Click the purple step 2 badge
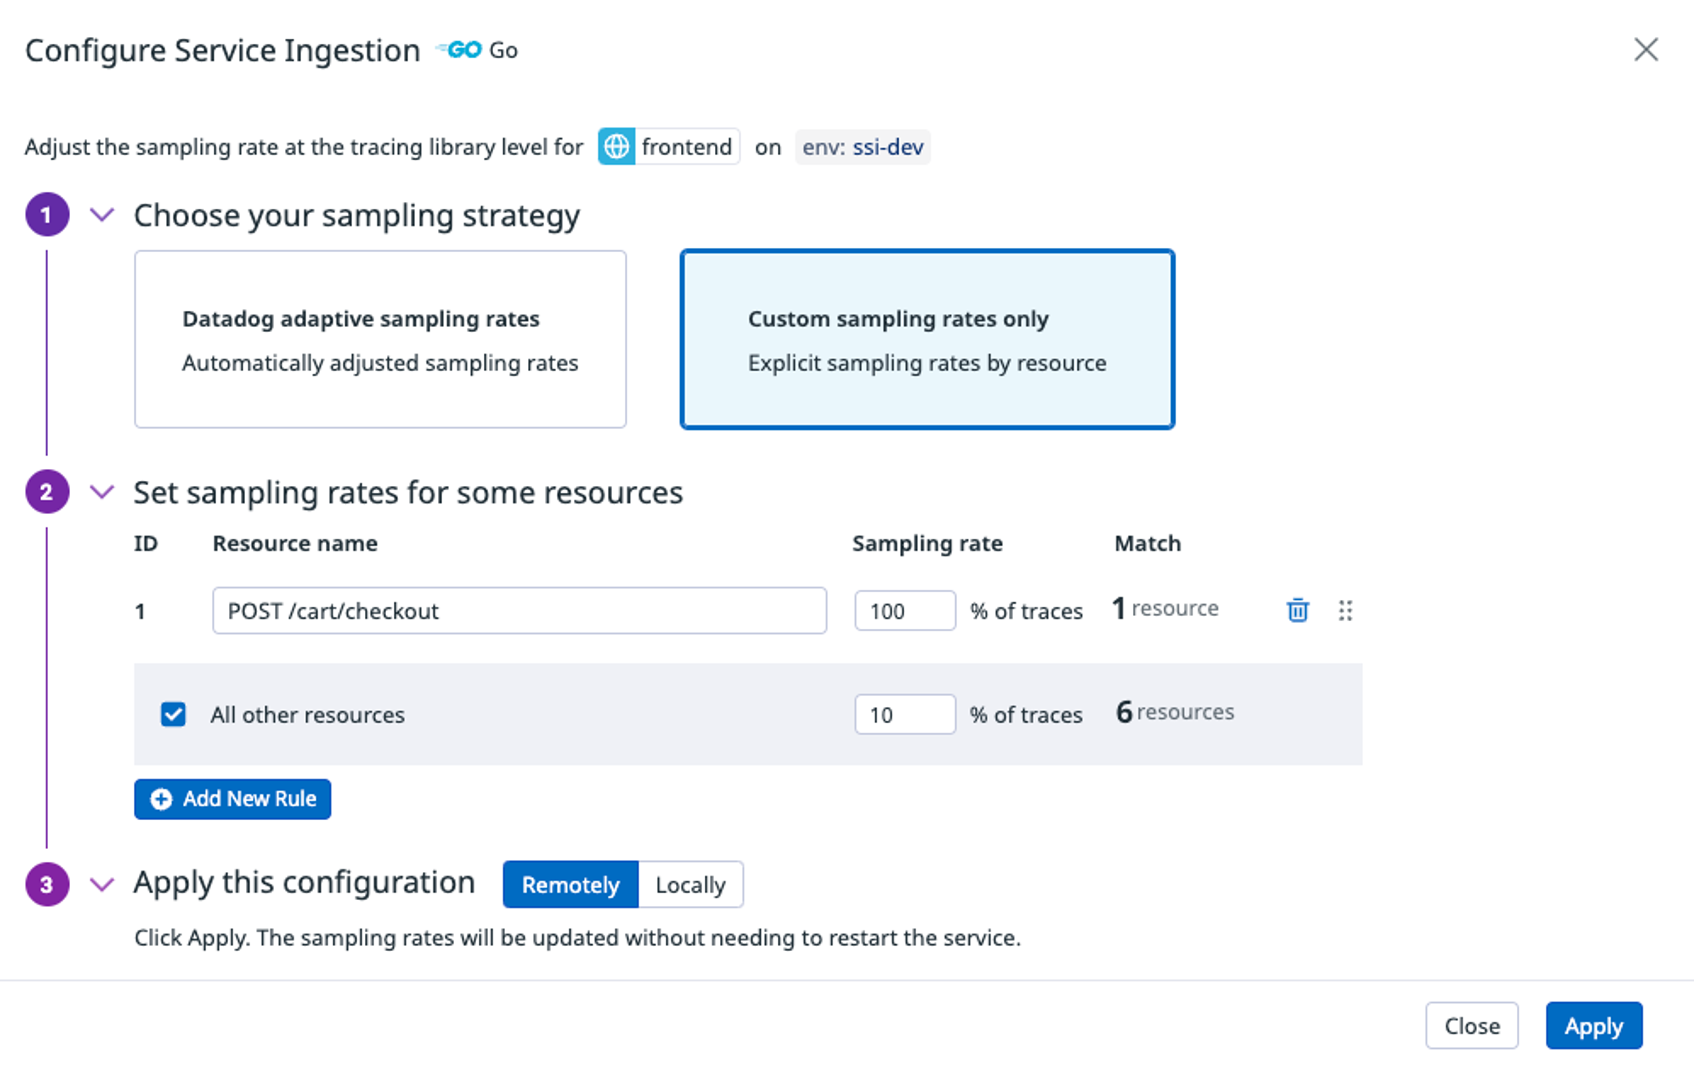 coord(46,491)
